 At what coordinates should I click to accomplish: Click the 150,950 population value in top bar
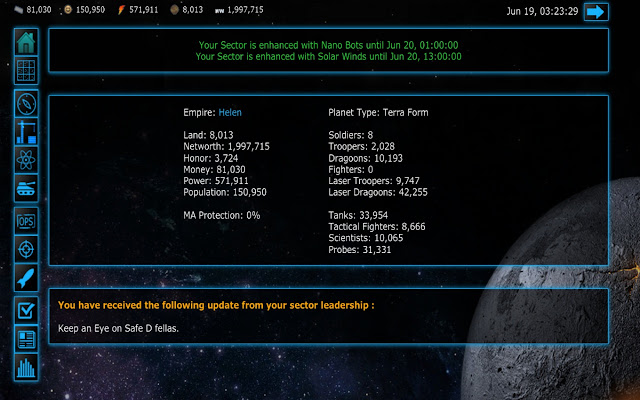(x=90, y=10)
